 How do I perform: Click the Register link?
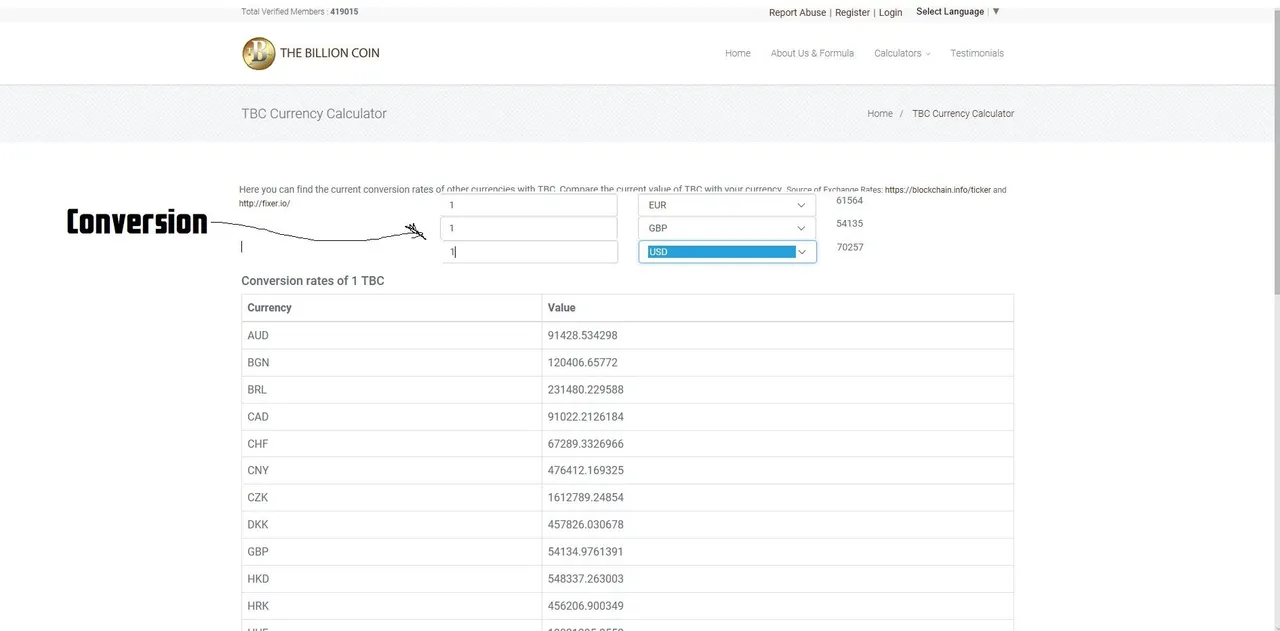pyautogui.click(x=852, y=13)
